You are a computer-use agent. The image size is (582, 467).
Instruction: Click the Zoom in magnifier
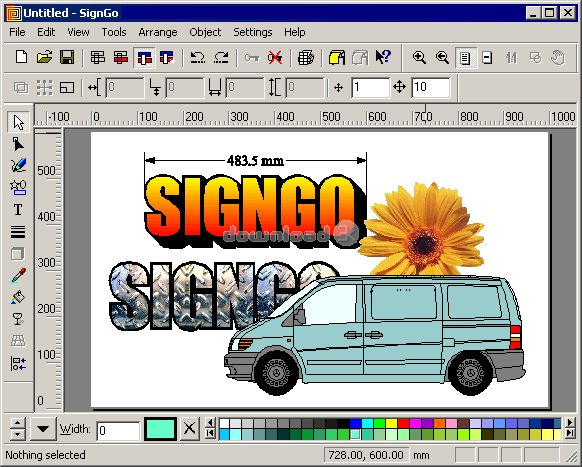pyautogui.click(x=419, y=58)
